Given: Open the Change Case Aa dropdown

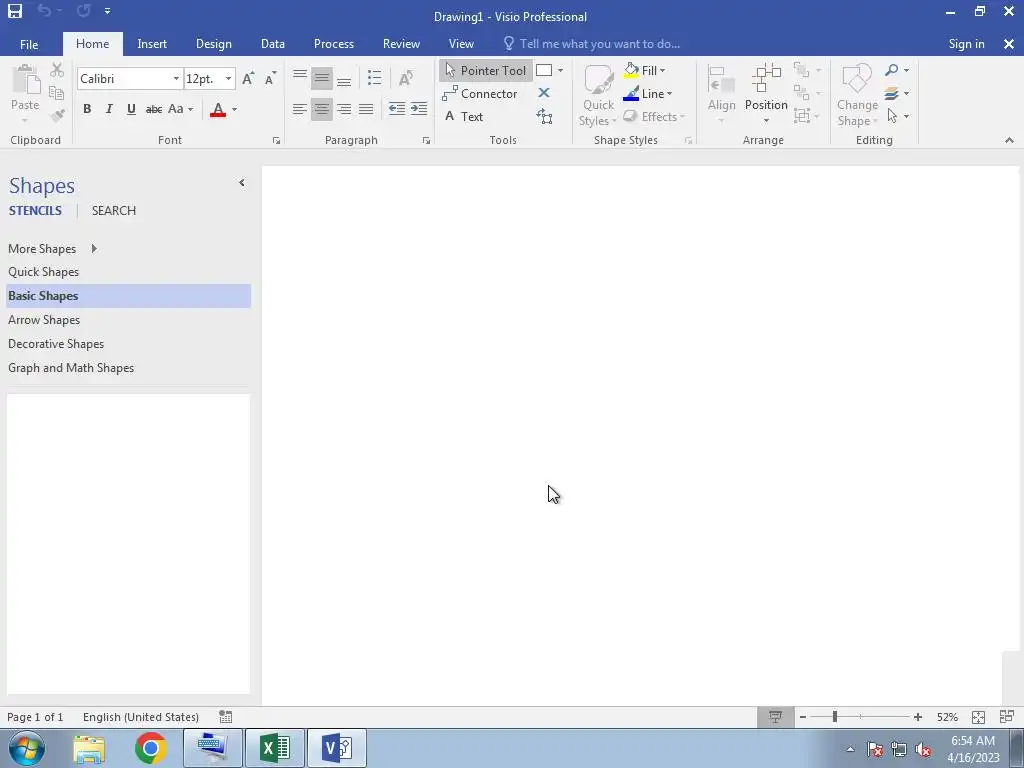Looking at the screenshot, I should click(x=180, y=109).
